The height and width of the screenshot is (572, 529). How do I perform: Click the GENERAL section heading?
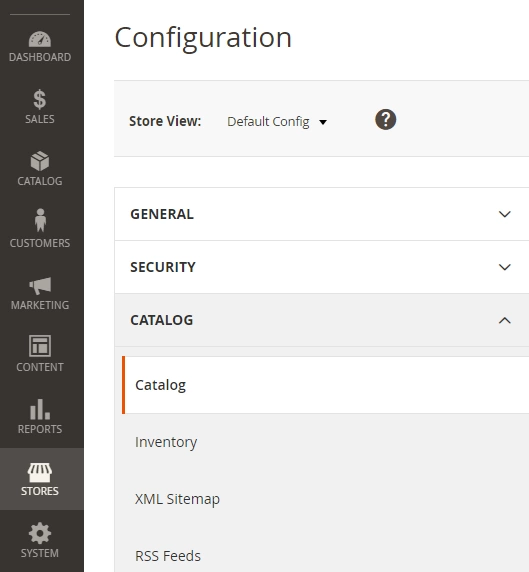(162, 214)
